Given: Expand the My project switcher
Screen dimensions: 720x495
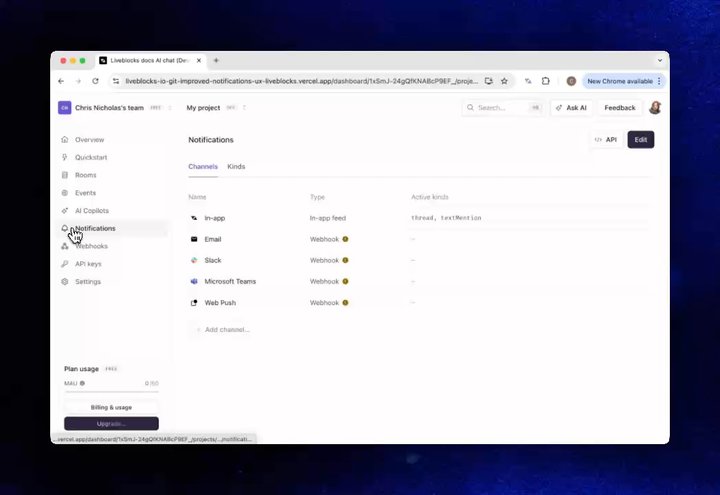Looking at the screenshot, I should tap(244, 108).
